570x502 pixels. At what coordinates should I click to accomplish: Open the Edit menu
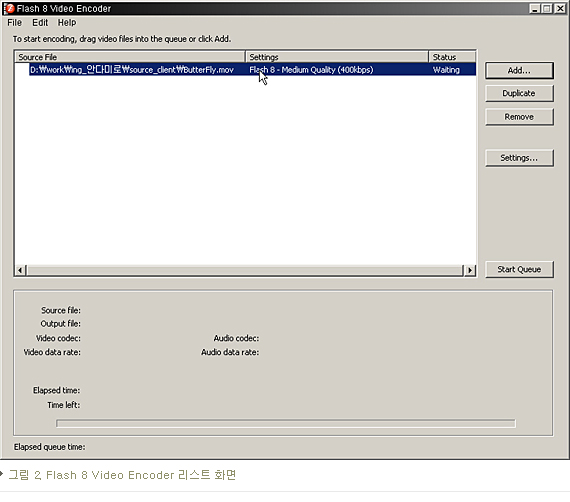(40, 23)
